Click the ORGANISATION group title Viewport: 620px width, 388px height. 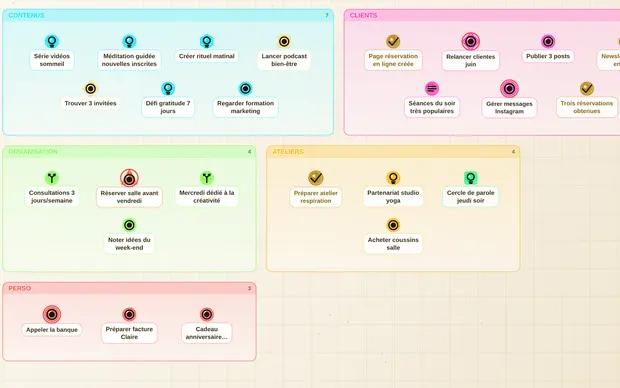[33, 152]
